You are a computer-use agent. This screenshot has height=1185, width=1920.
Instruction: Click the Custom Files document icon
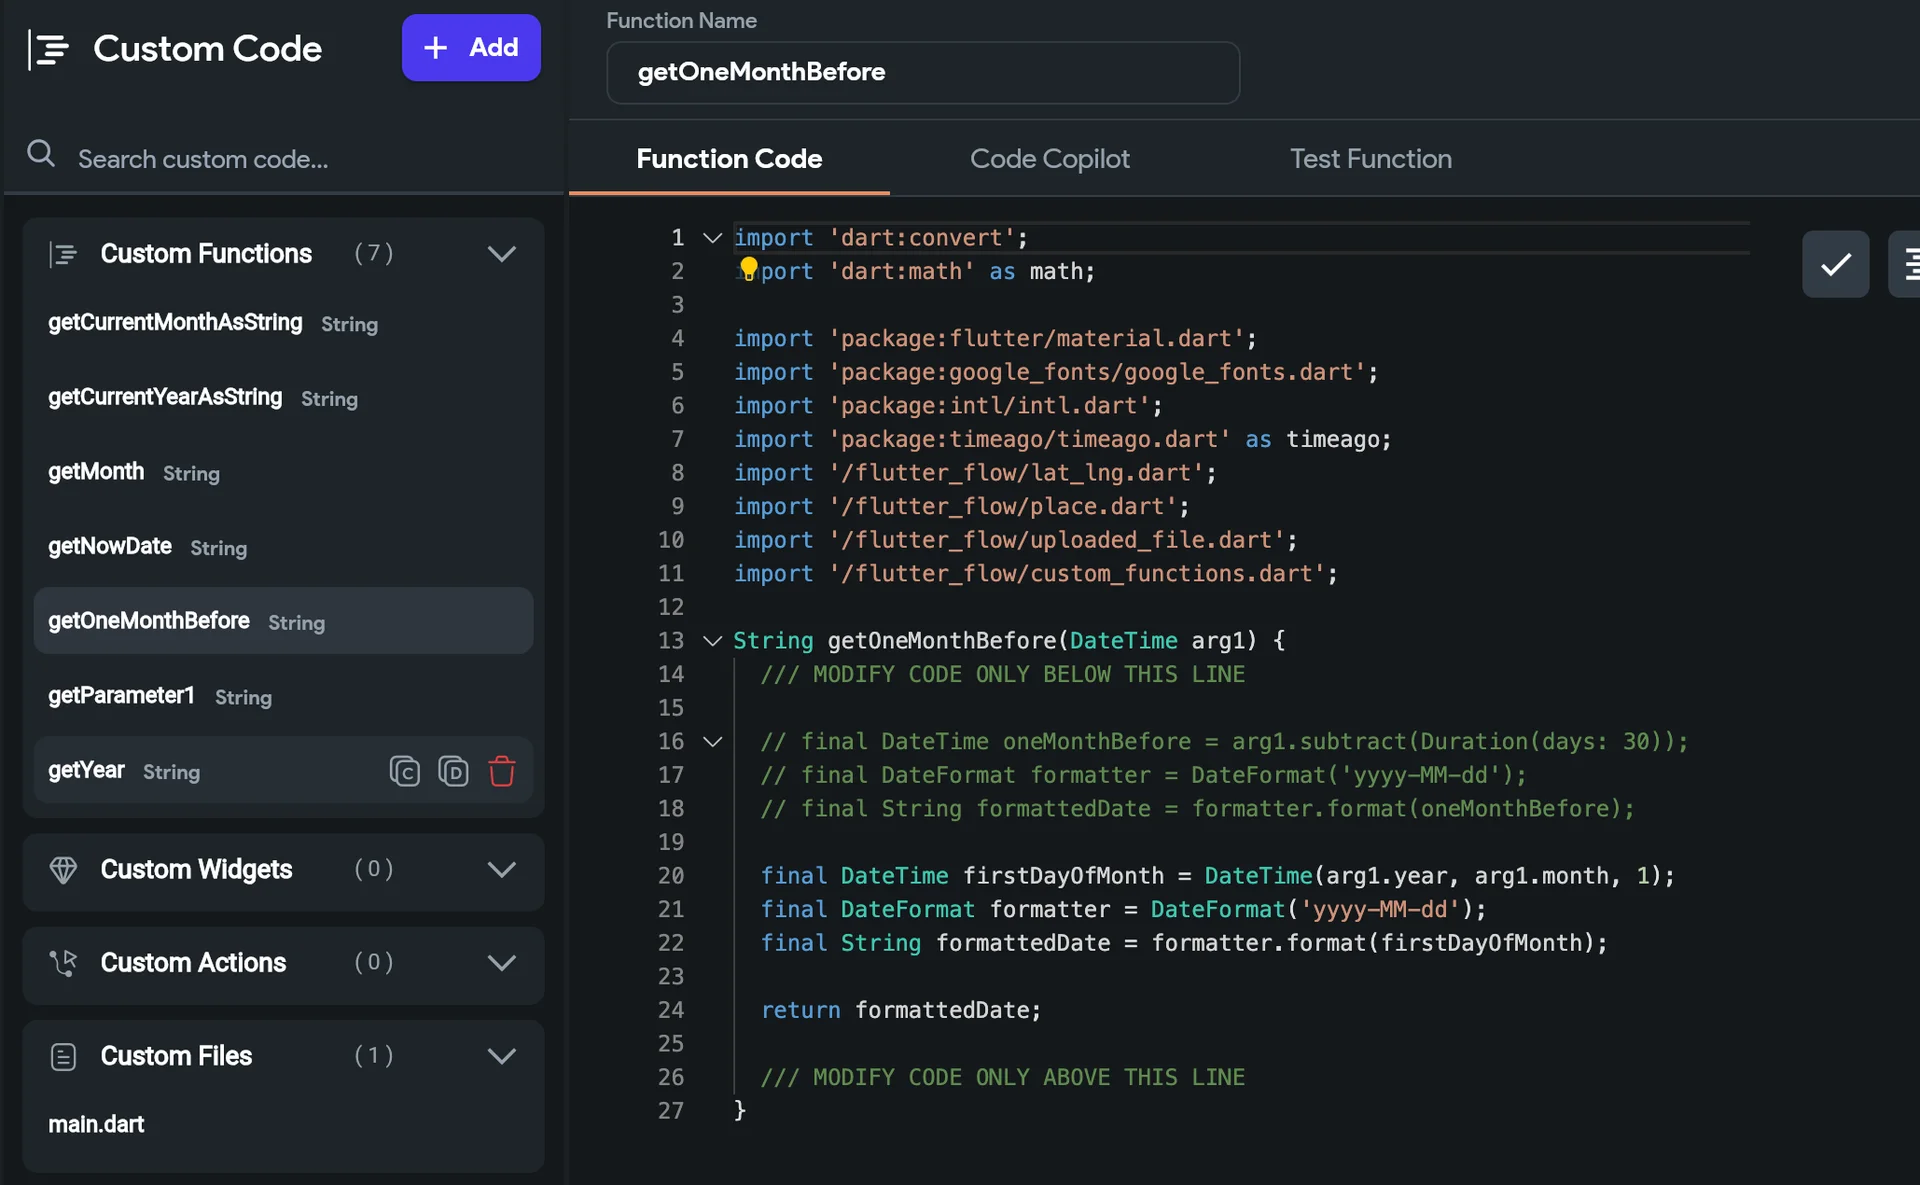tap(63, 1056)
